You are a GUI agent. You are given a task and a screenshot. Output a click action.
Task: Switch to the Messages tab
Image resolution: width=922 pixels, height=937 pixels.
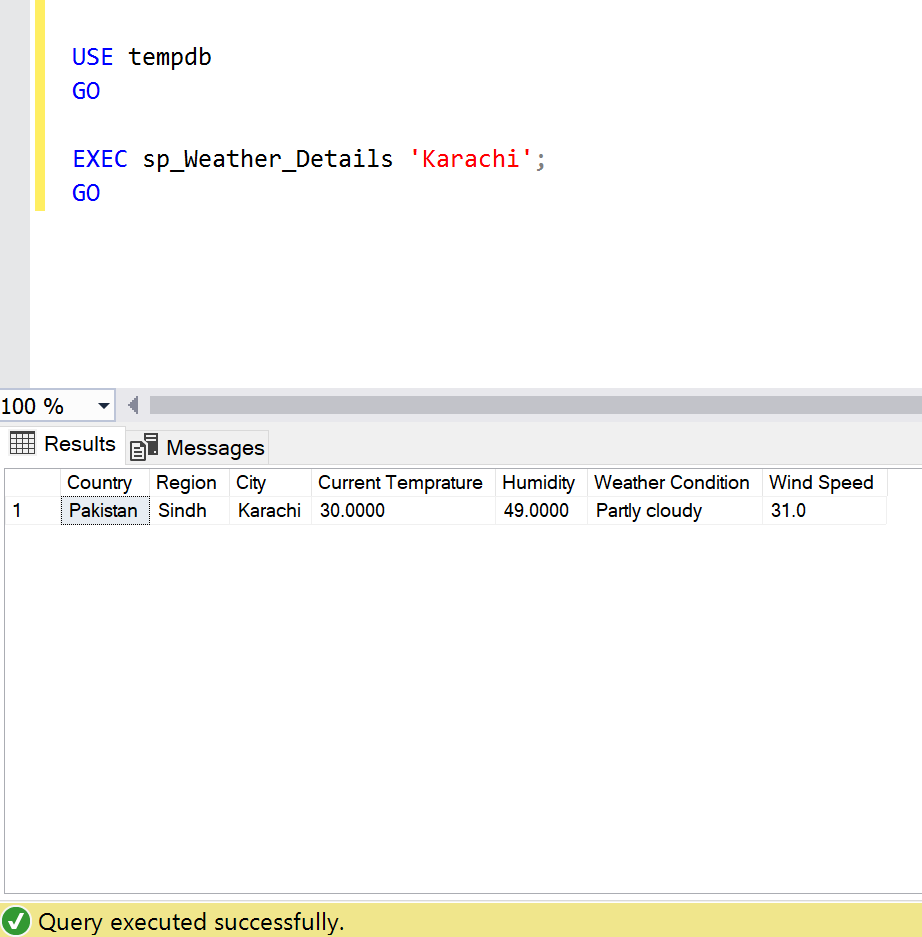(x=198, y=447)
